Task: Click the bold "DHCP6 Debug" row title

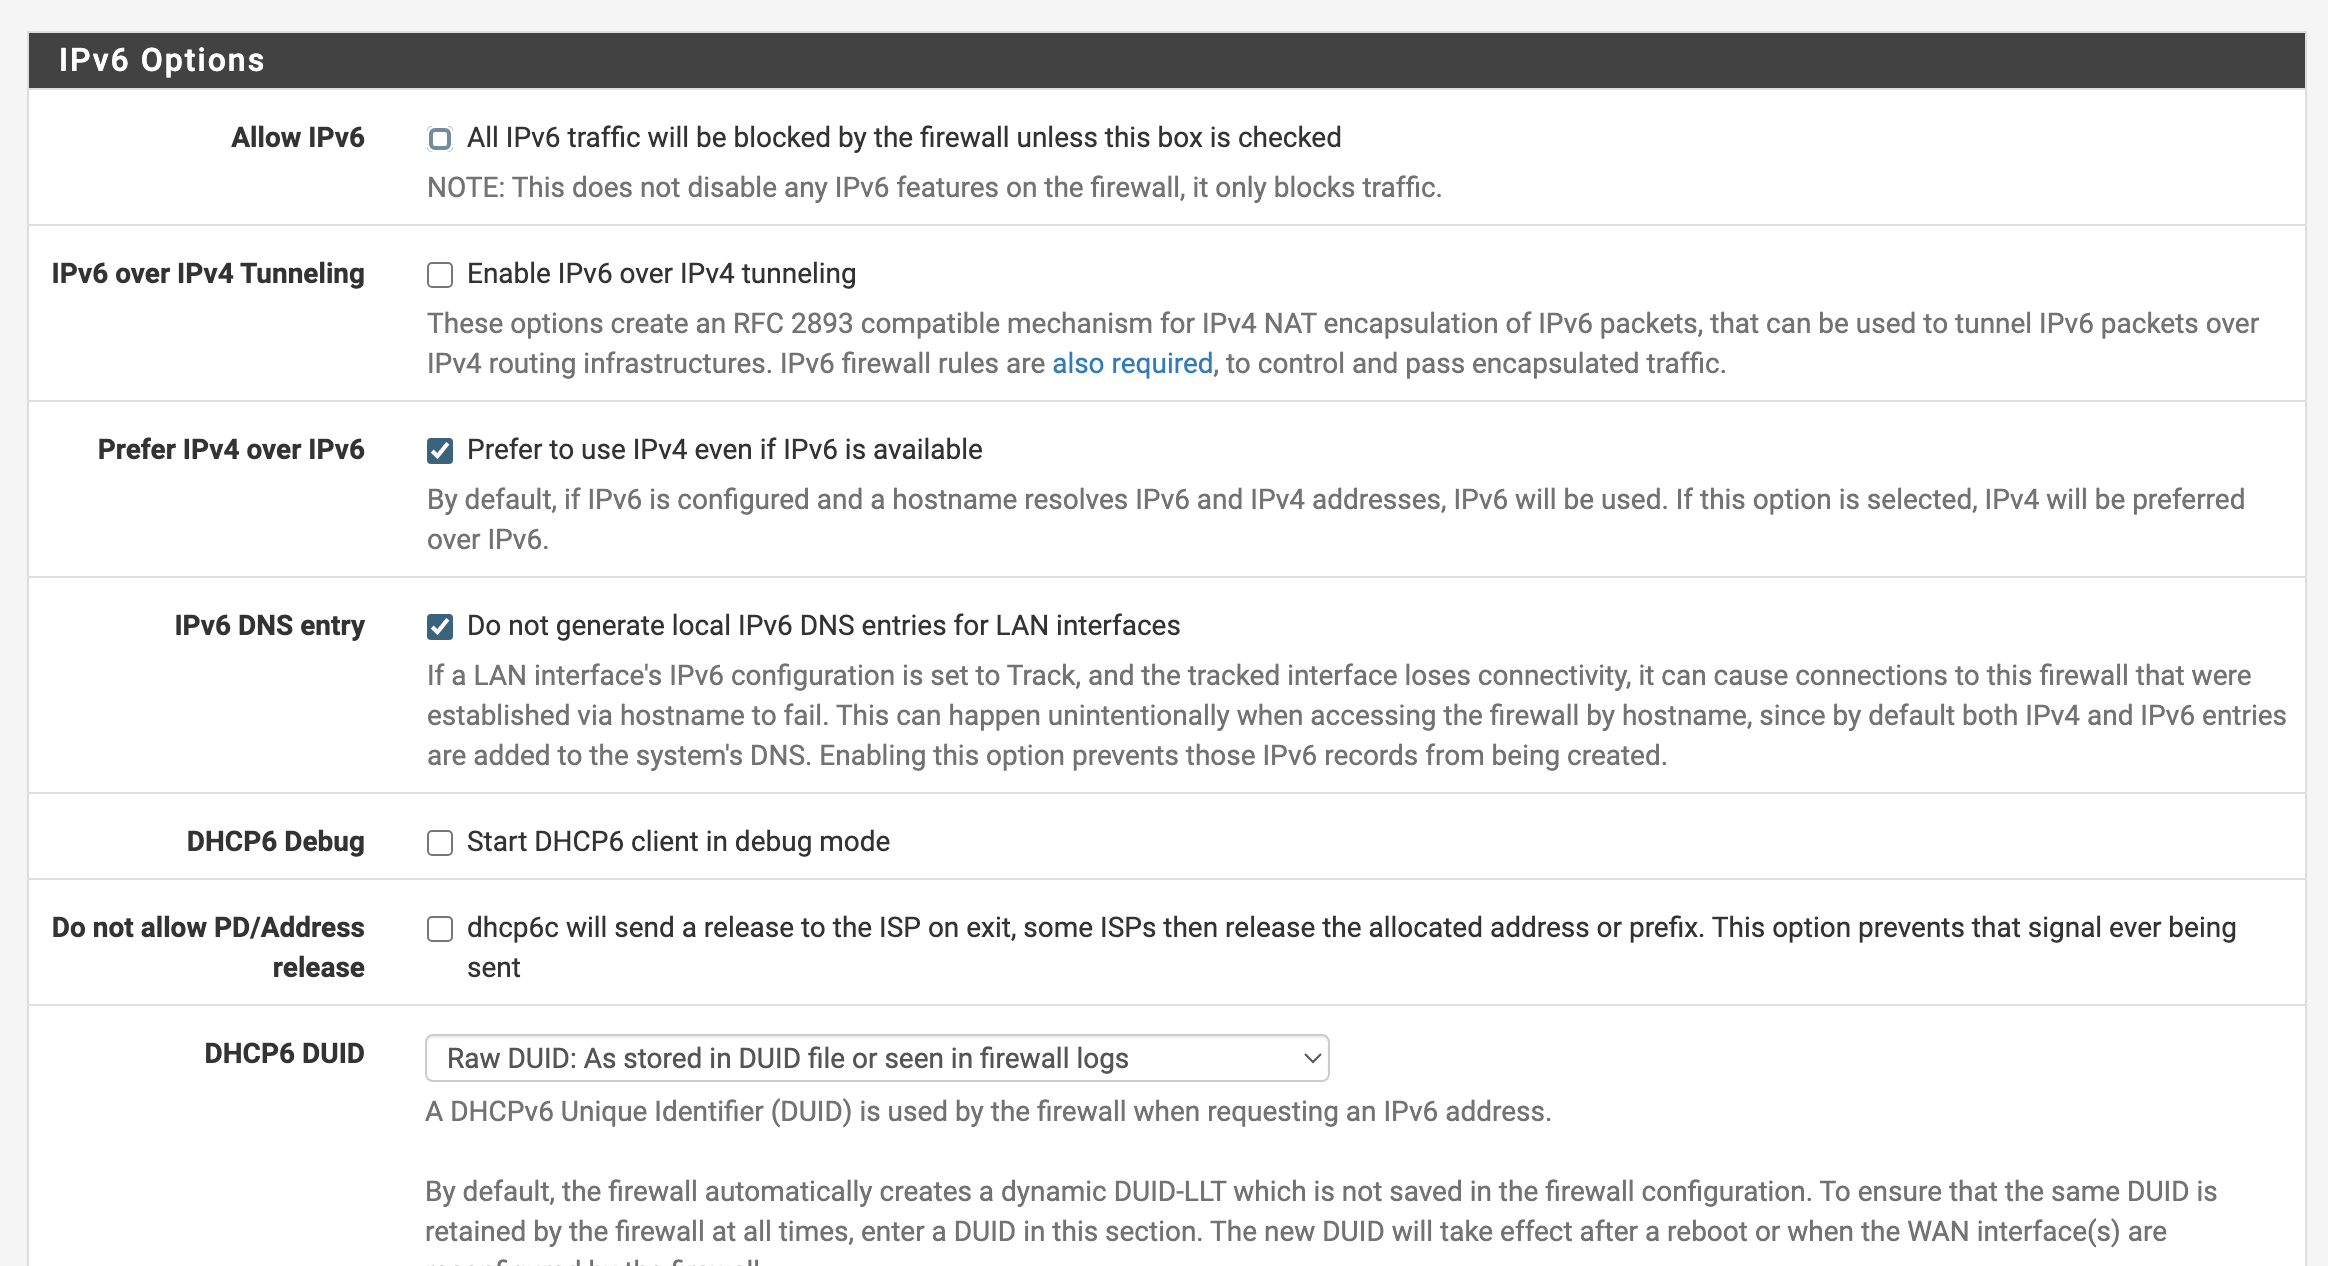Action: point(275,842)
